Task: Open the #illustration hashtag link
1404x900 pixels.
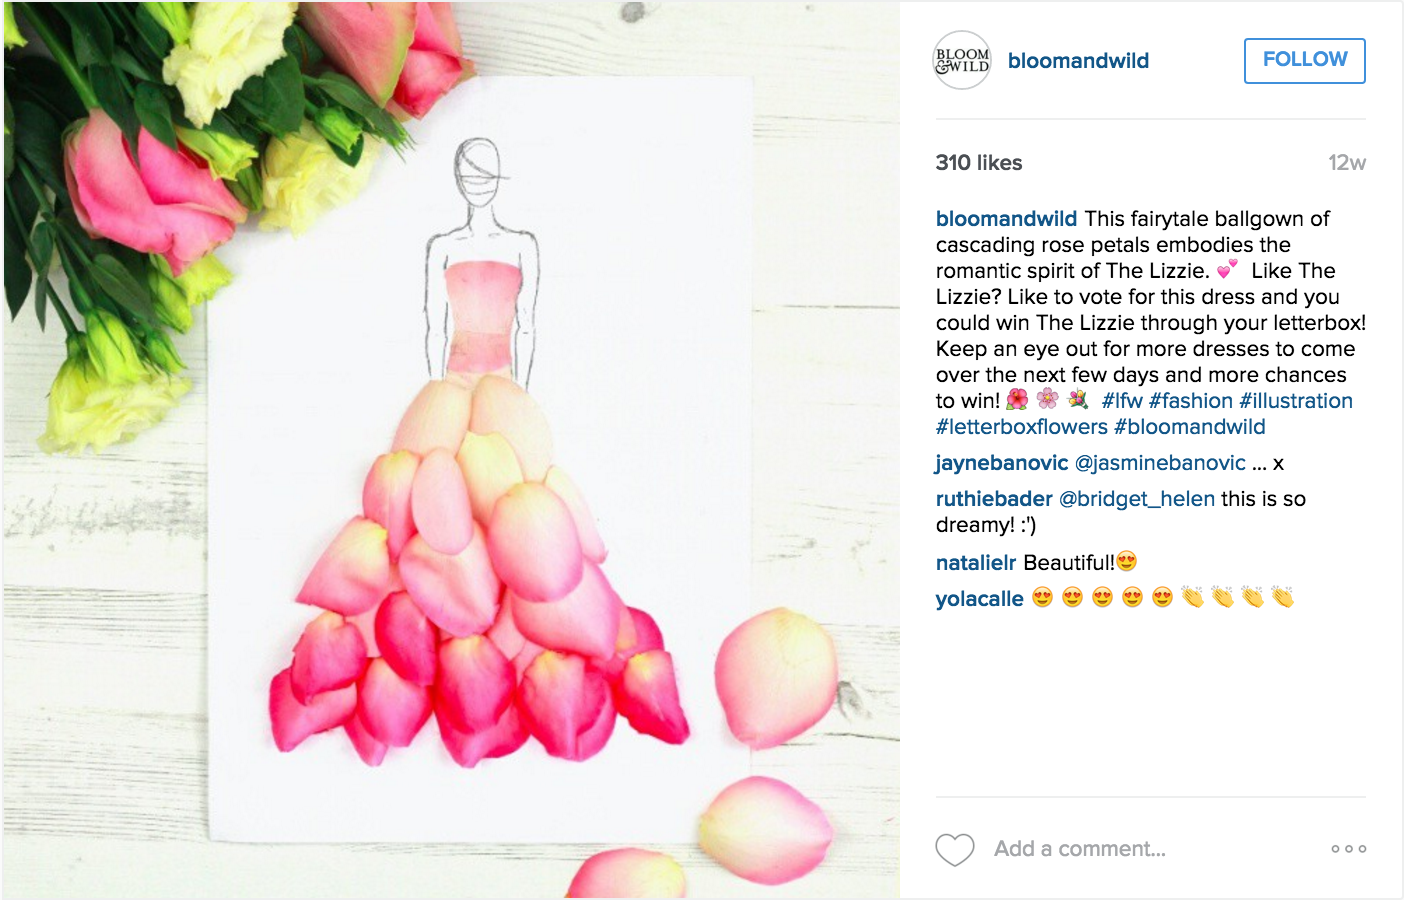Action: (x=1296, y=401)
